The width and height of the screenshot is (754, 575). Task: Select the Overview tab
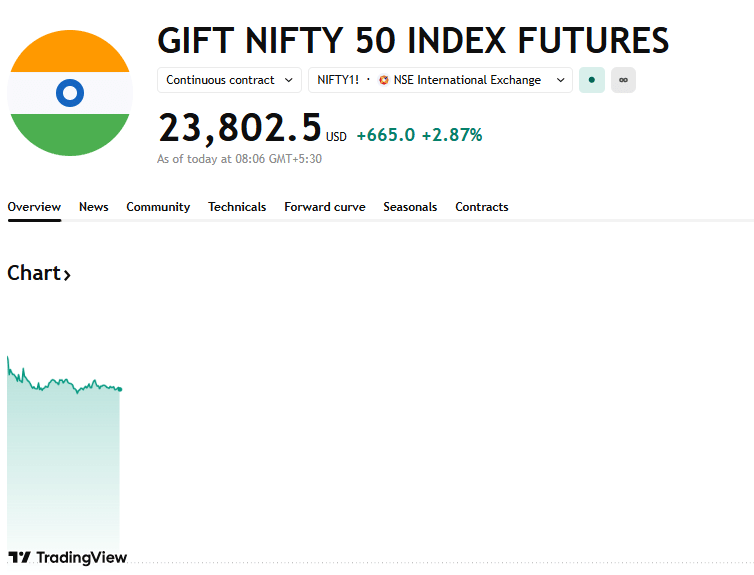[x=34, y=207]
